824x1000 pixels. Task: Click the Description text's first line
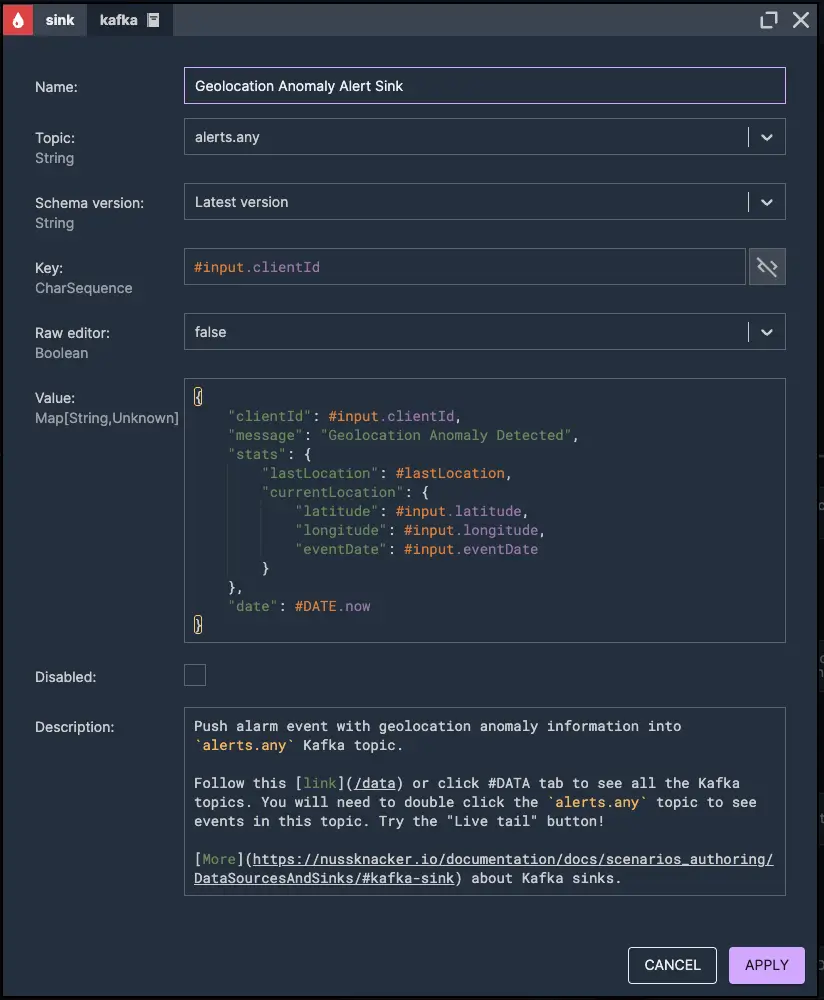(438, 726)
